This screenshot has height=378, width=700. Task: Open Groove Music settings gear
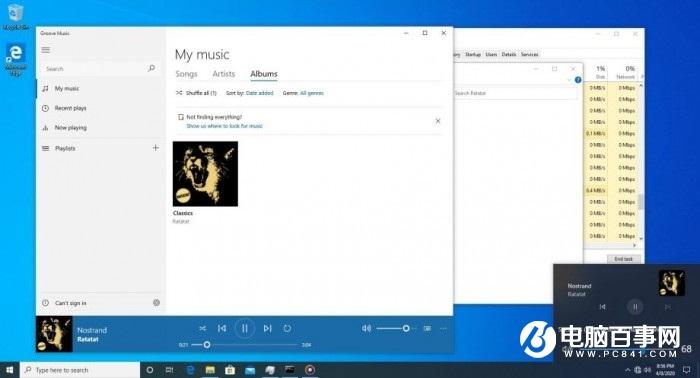tap(156, 303)
